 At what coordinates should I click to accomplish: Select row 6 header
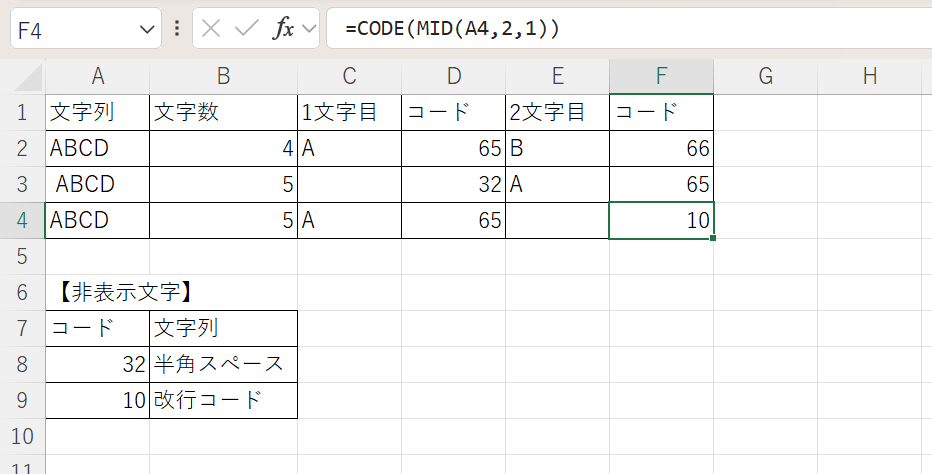22,293
